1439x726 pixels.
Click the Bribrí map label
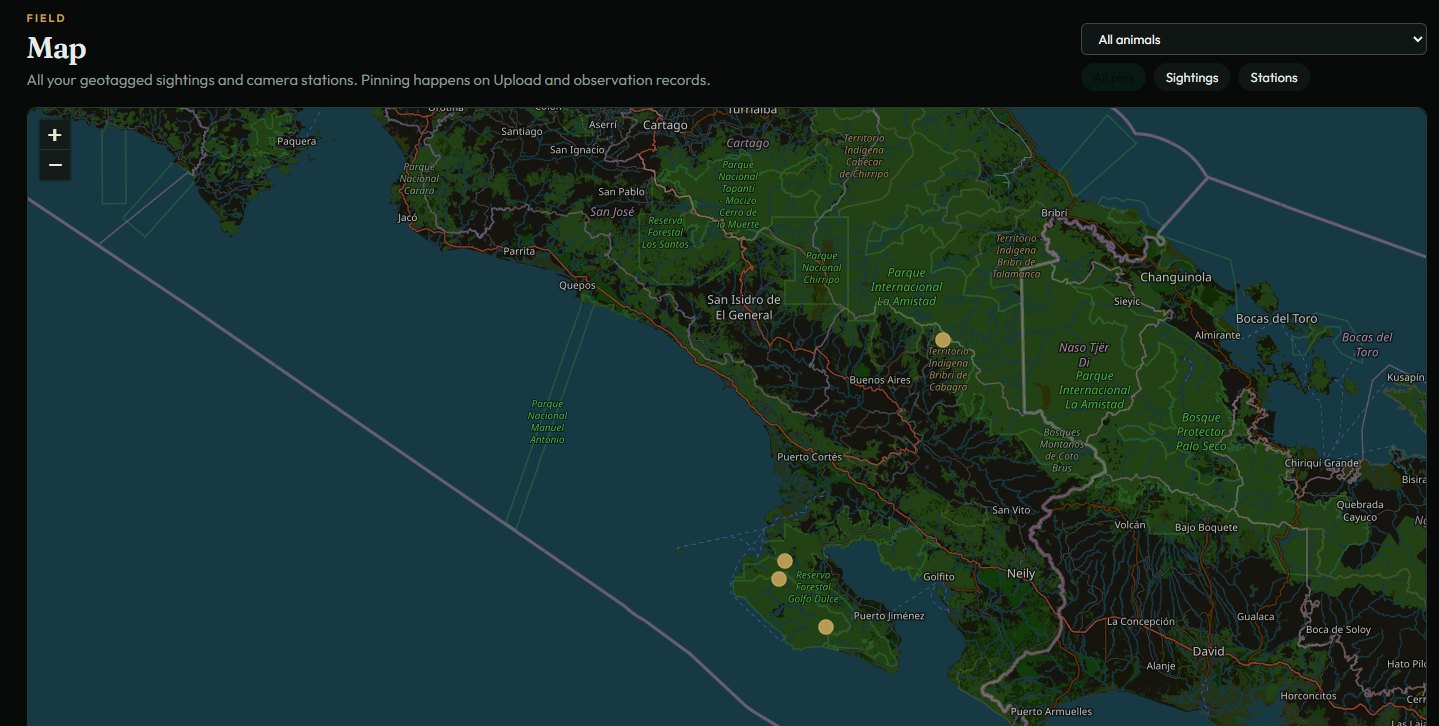point(1055,213)
